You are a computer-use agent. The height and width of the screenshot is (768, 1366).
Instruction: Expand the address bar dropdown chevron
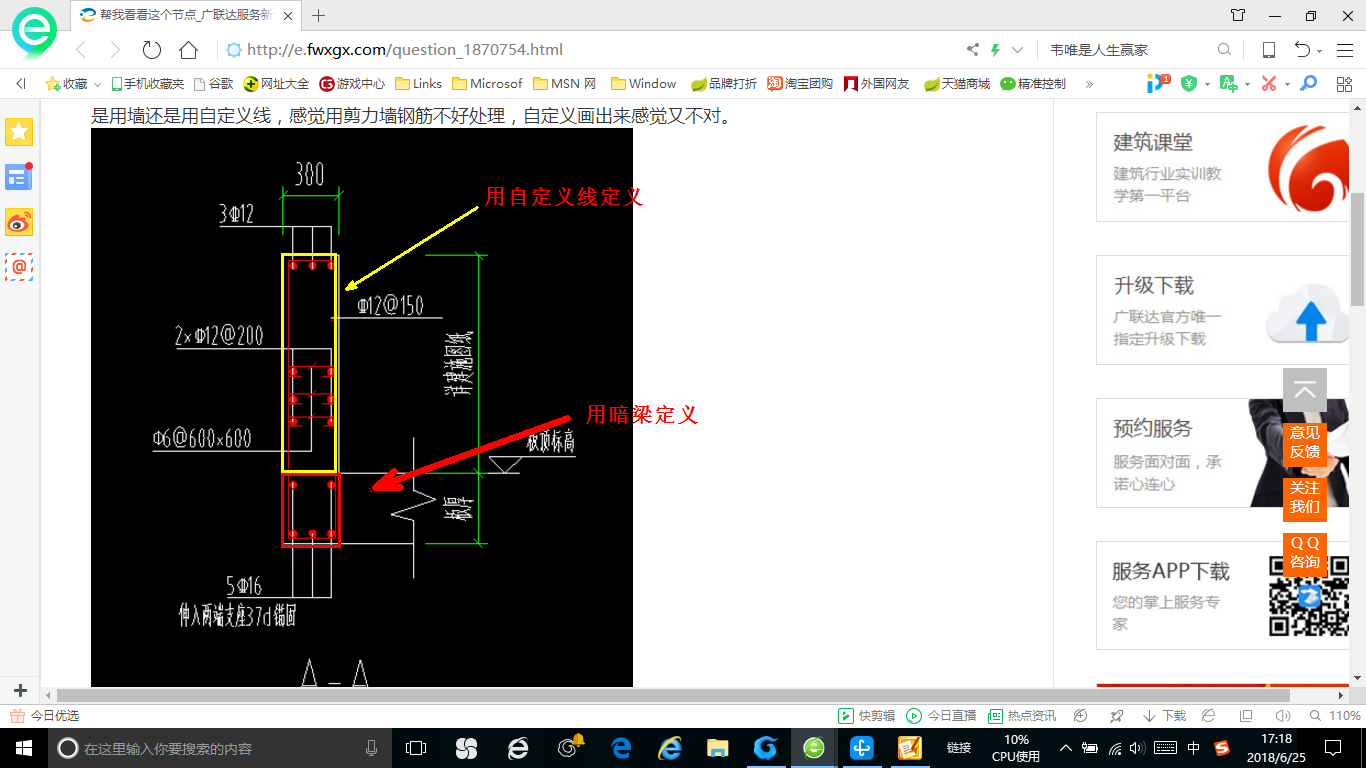[x=1018, y=50]
